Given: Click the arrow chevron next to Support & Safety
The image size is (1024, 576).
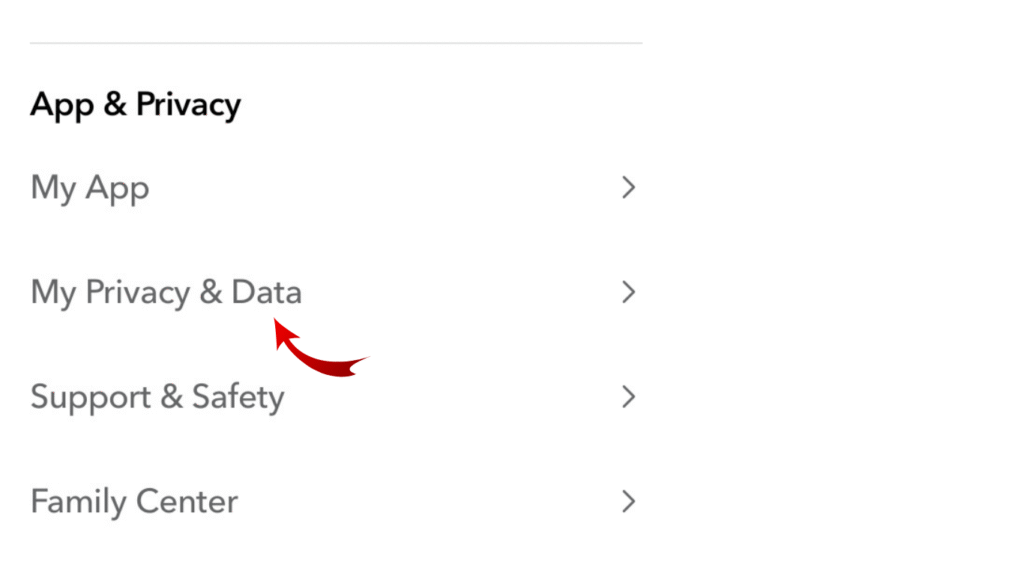Looking at the screenshot, I should (628, 397).
